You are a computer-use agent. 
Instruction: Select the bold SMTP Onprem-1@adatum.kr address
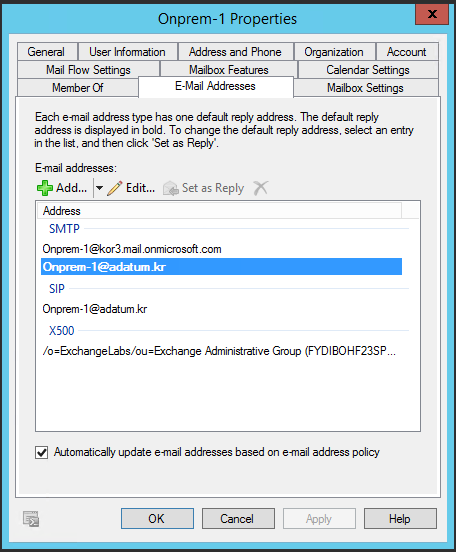[221, 267]
